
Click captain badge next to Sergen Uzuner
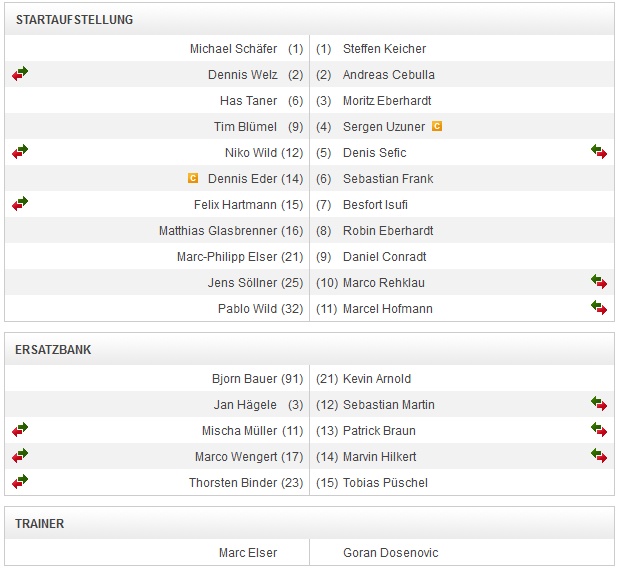click(x=436, y=127)
